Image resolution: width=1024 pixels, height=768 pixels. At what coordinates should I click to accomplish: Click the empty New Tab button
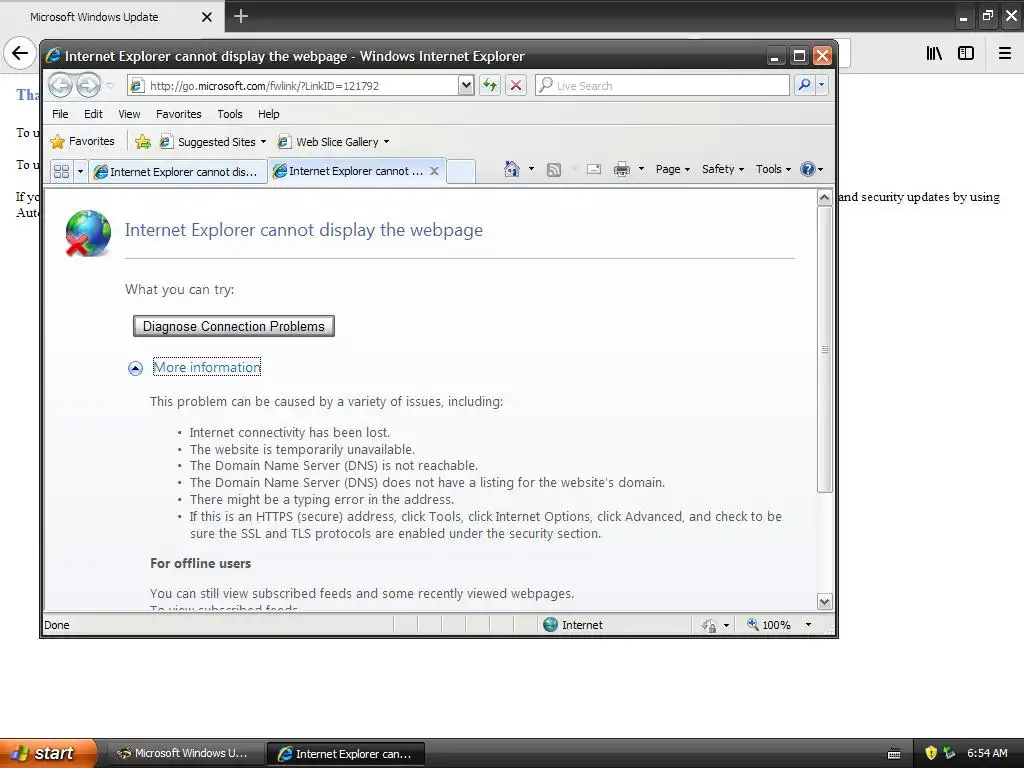(x=461, y=172)
